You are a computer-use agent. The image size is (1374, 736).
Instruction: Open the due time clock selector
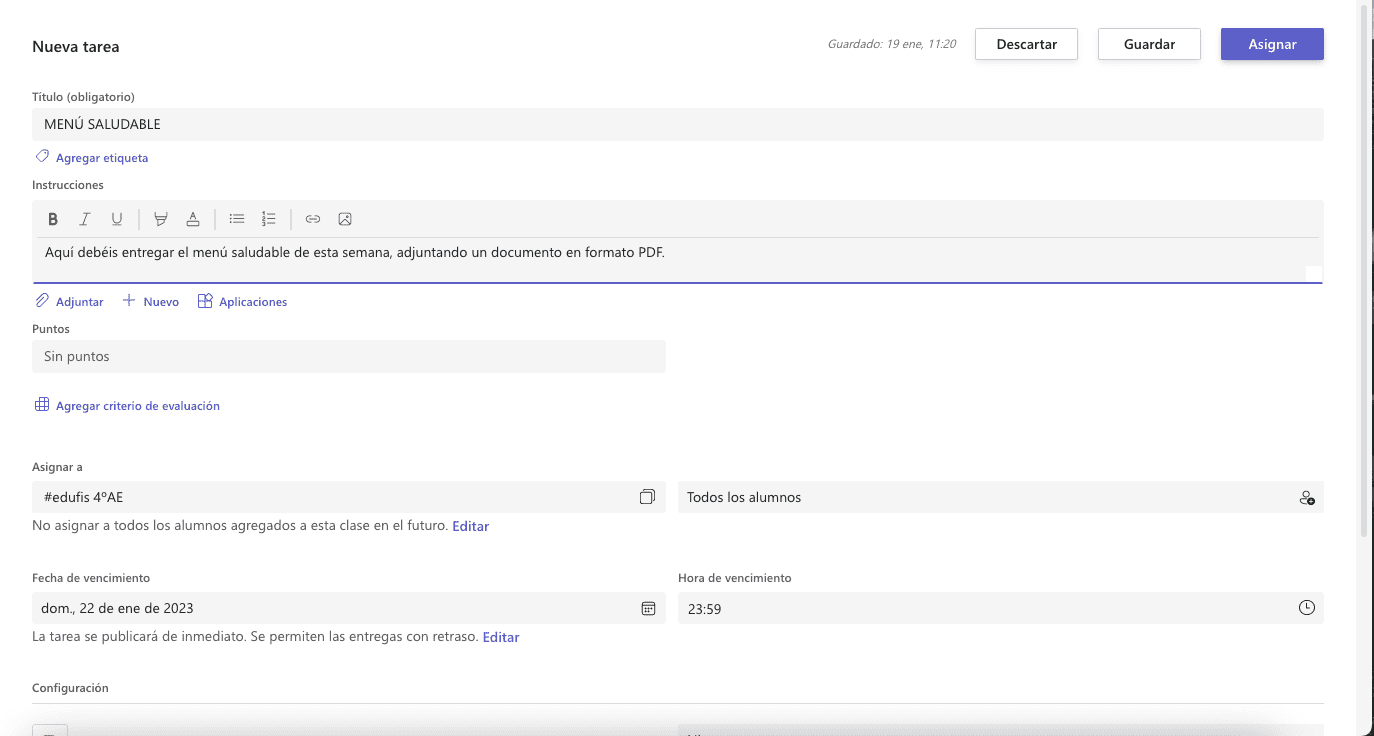(1306, 608)
